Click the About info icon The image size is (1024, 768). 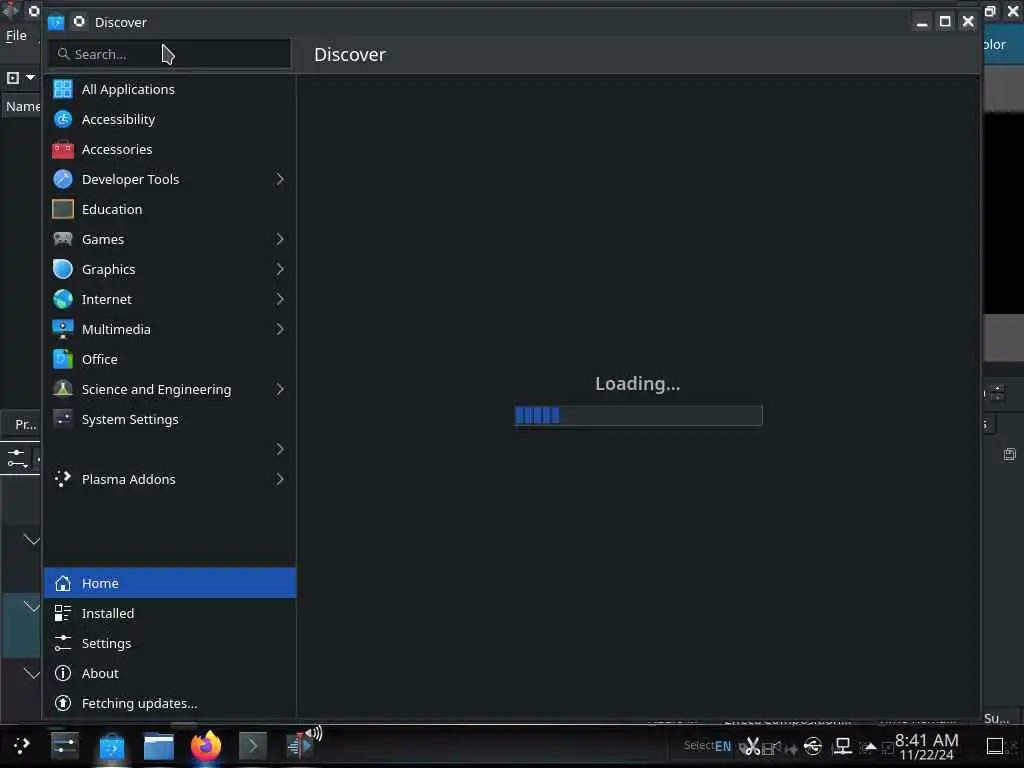pos(63,673)
